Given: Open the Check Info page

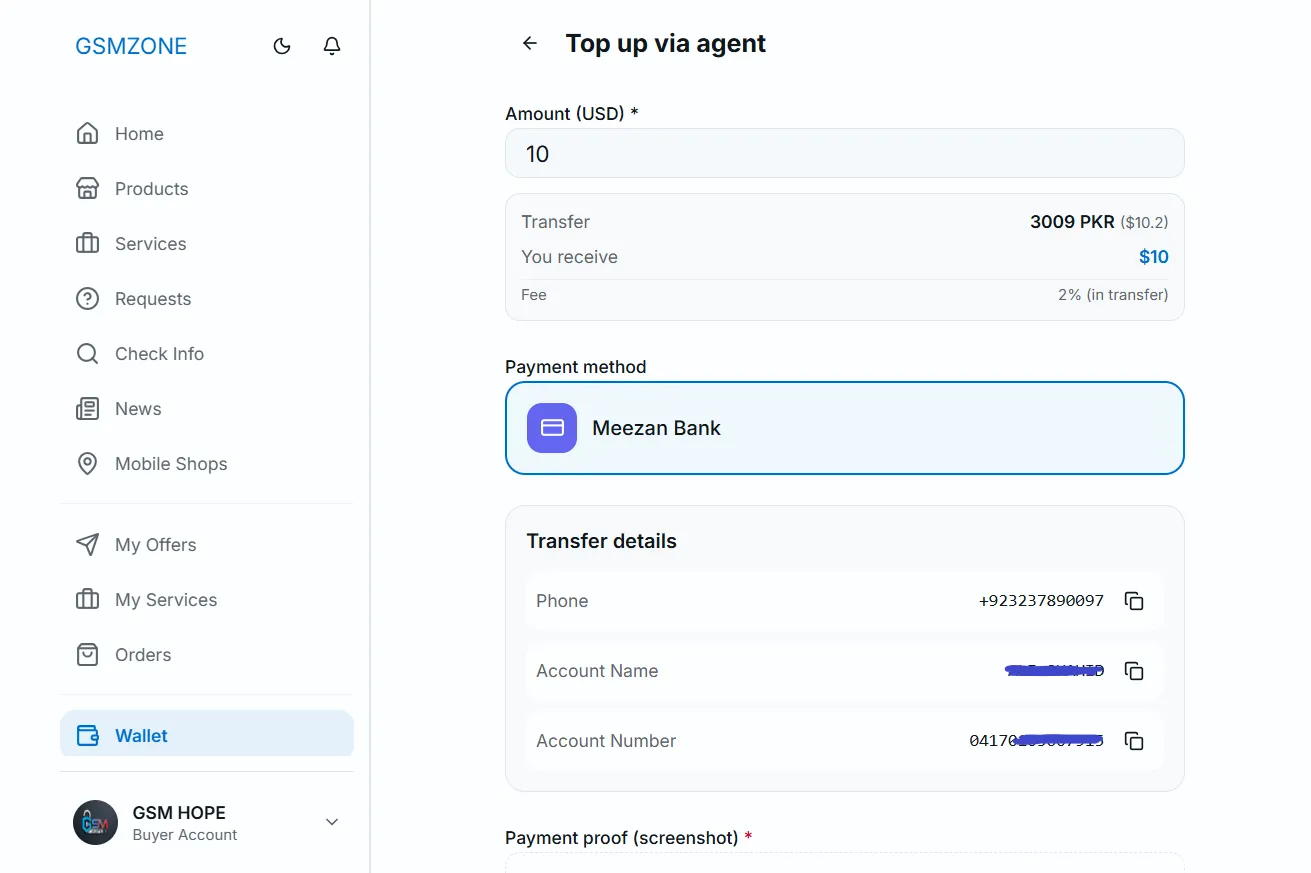Looking at the screenshot, I should coord(159,354).
